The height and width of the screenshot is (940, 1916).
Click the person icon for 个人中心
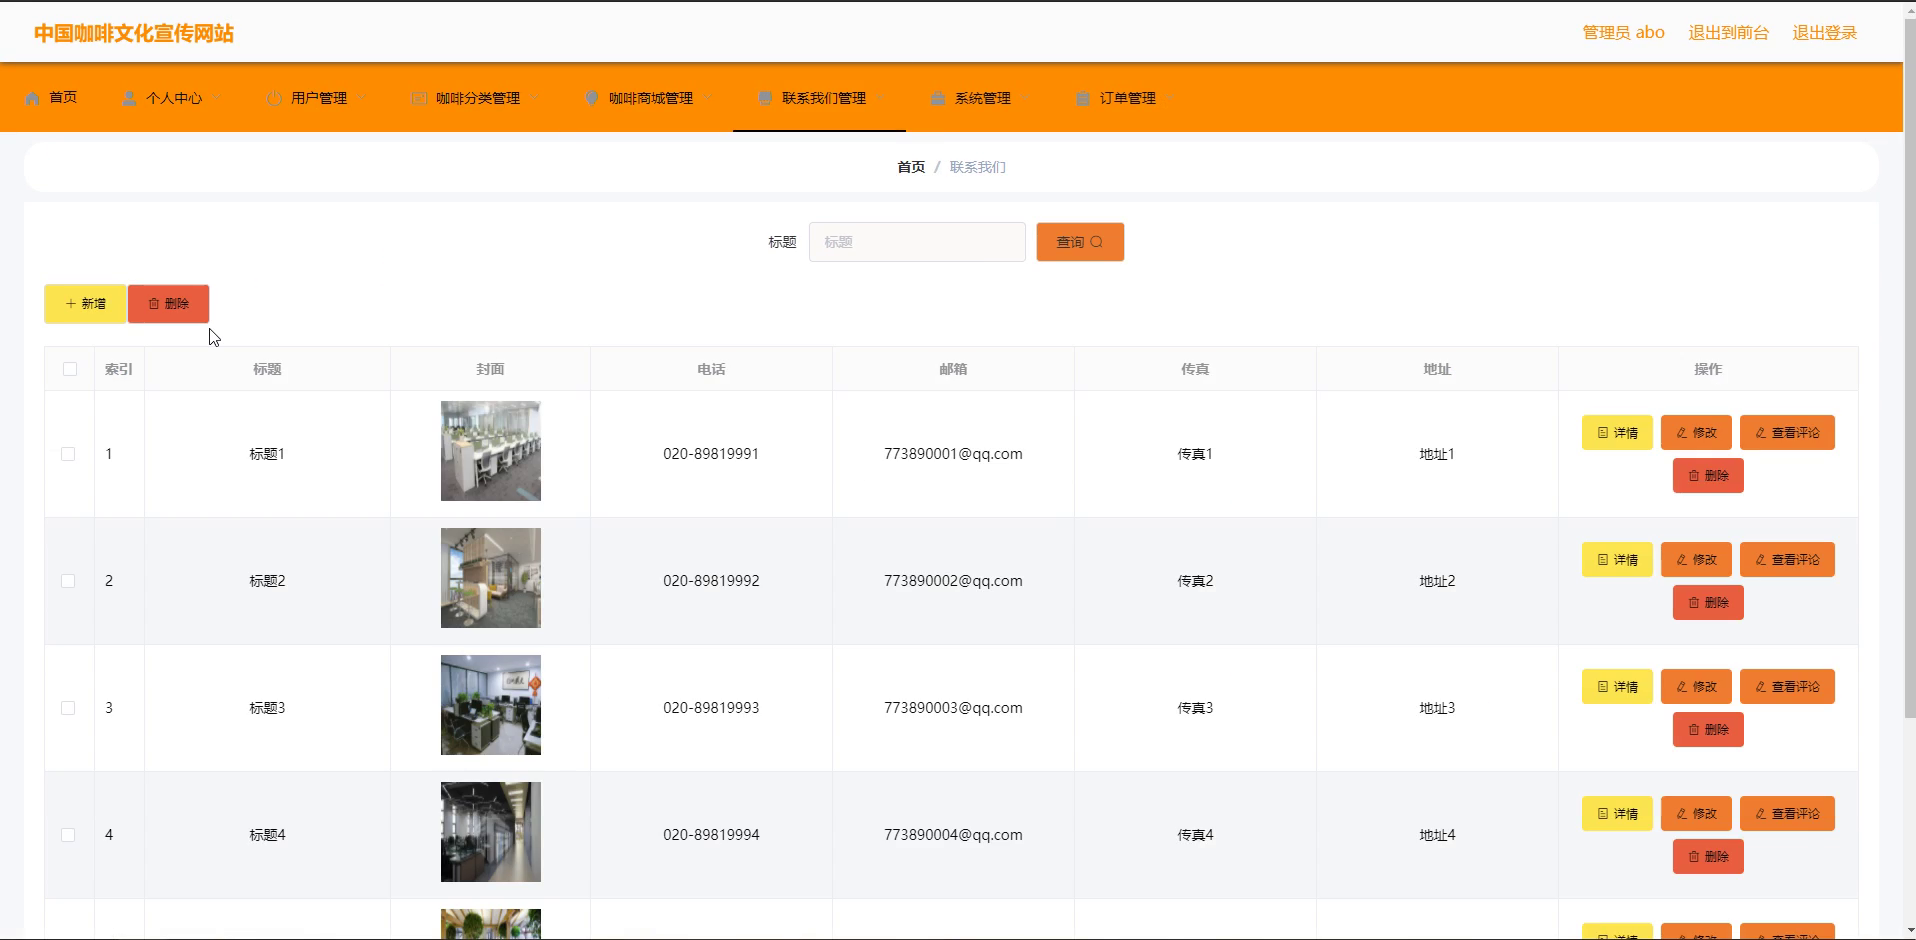pos(129,98)
